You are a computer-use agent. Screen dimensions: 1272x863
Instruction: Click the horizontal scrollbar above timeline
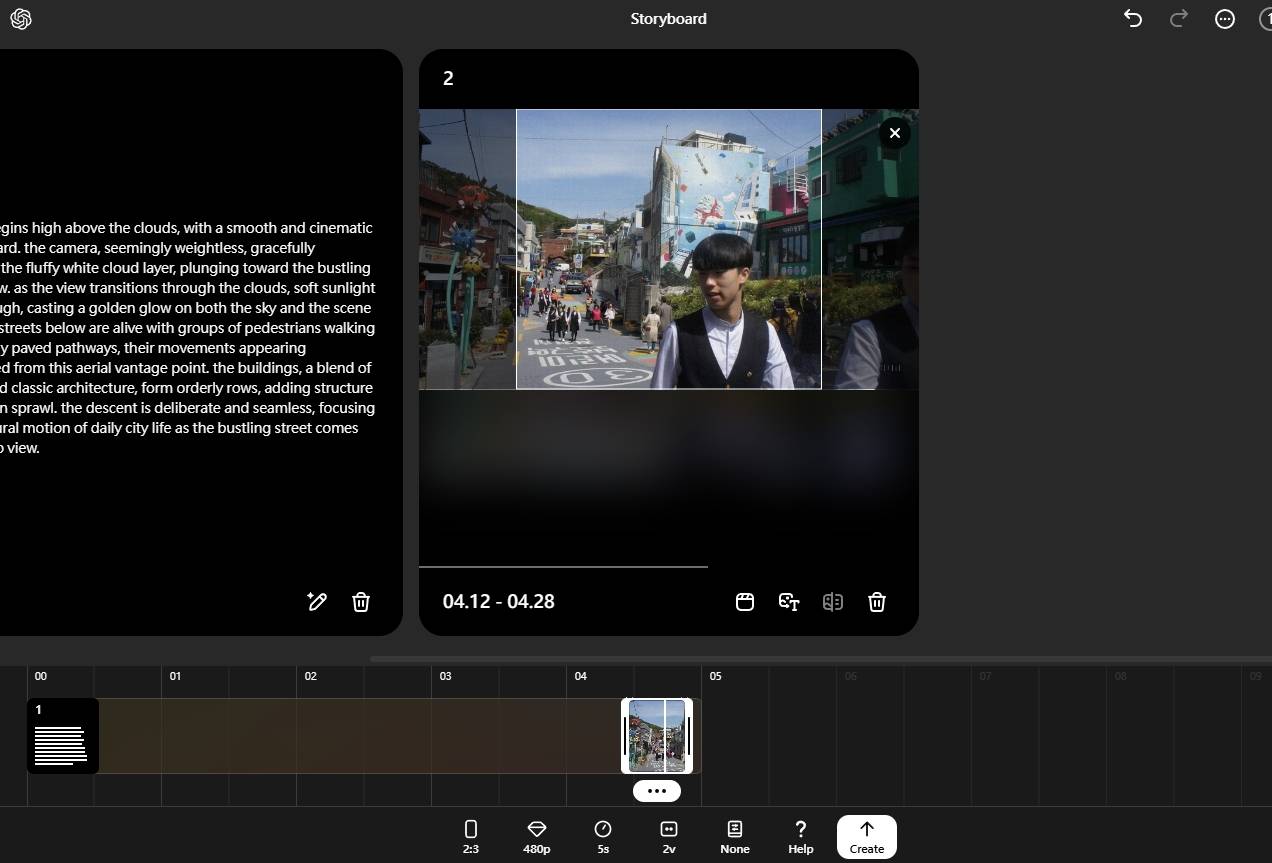tap(820, 659)
